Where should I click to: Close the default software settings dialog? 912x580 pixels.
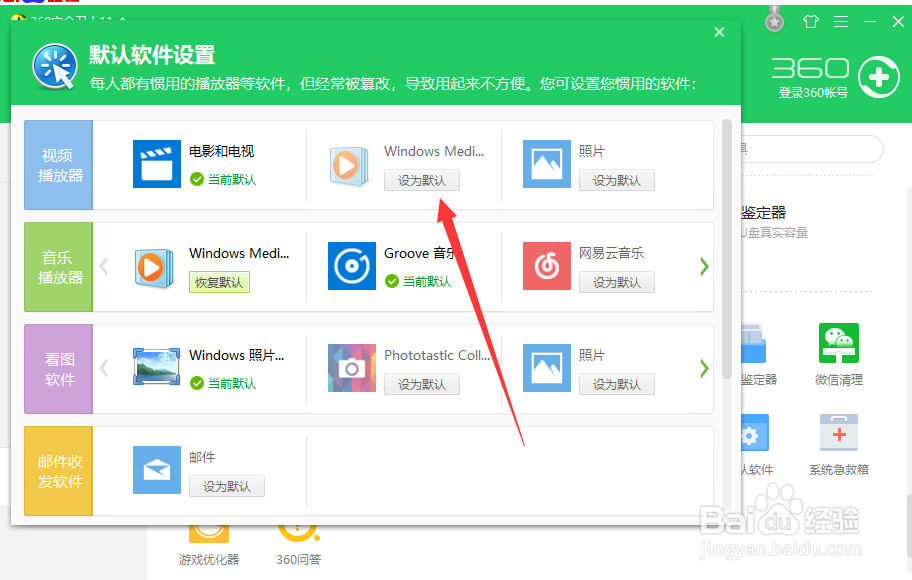click(x=719, y=32)
